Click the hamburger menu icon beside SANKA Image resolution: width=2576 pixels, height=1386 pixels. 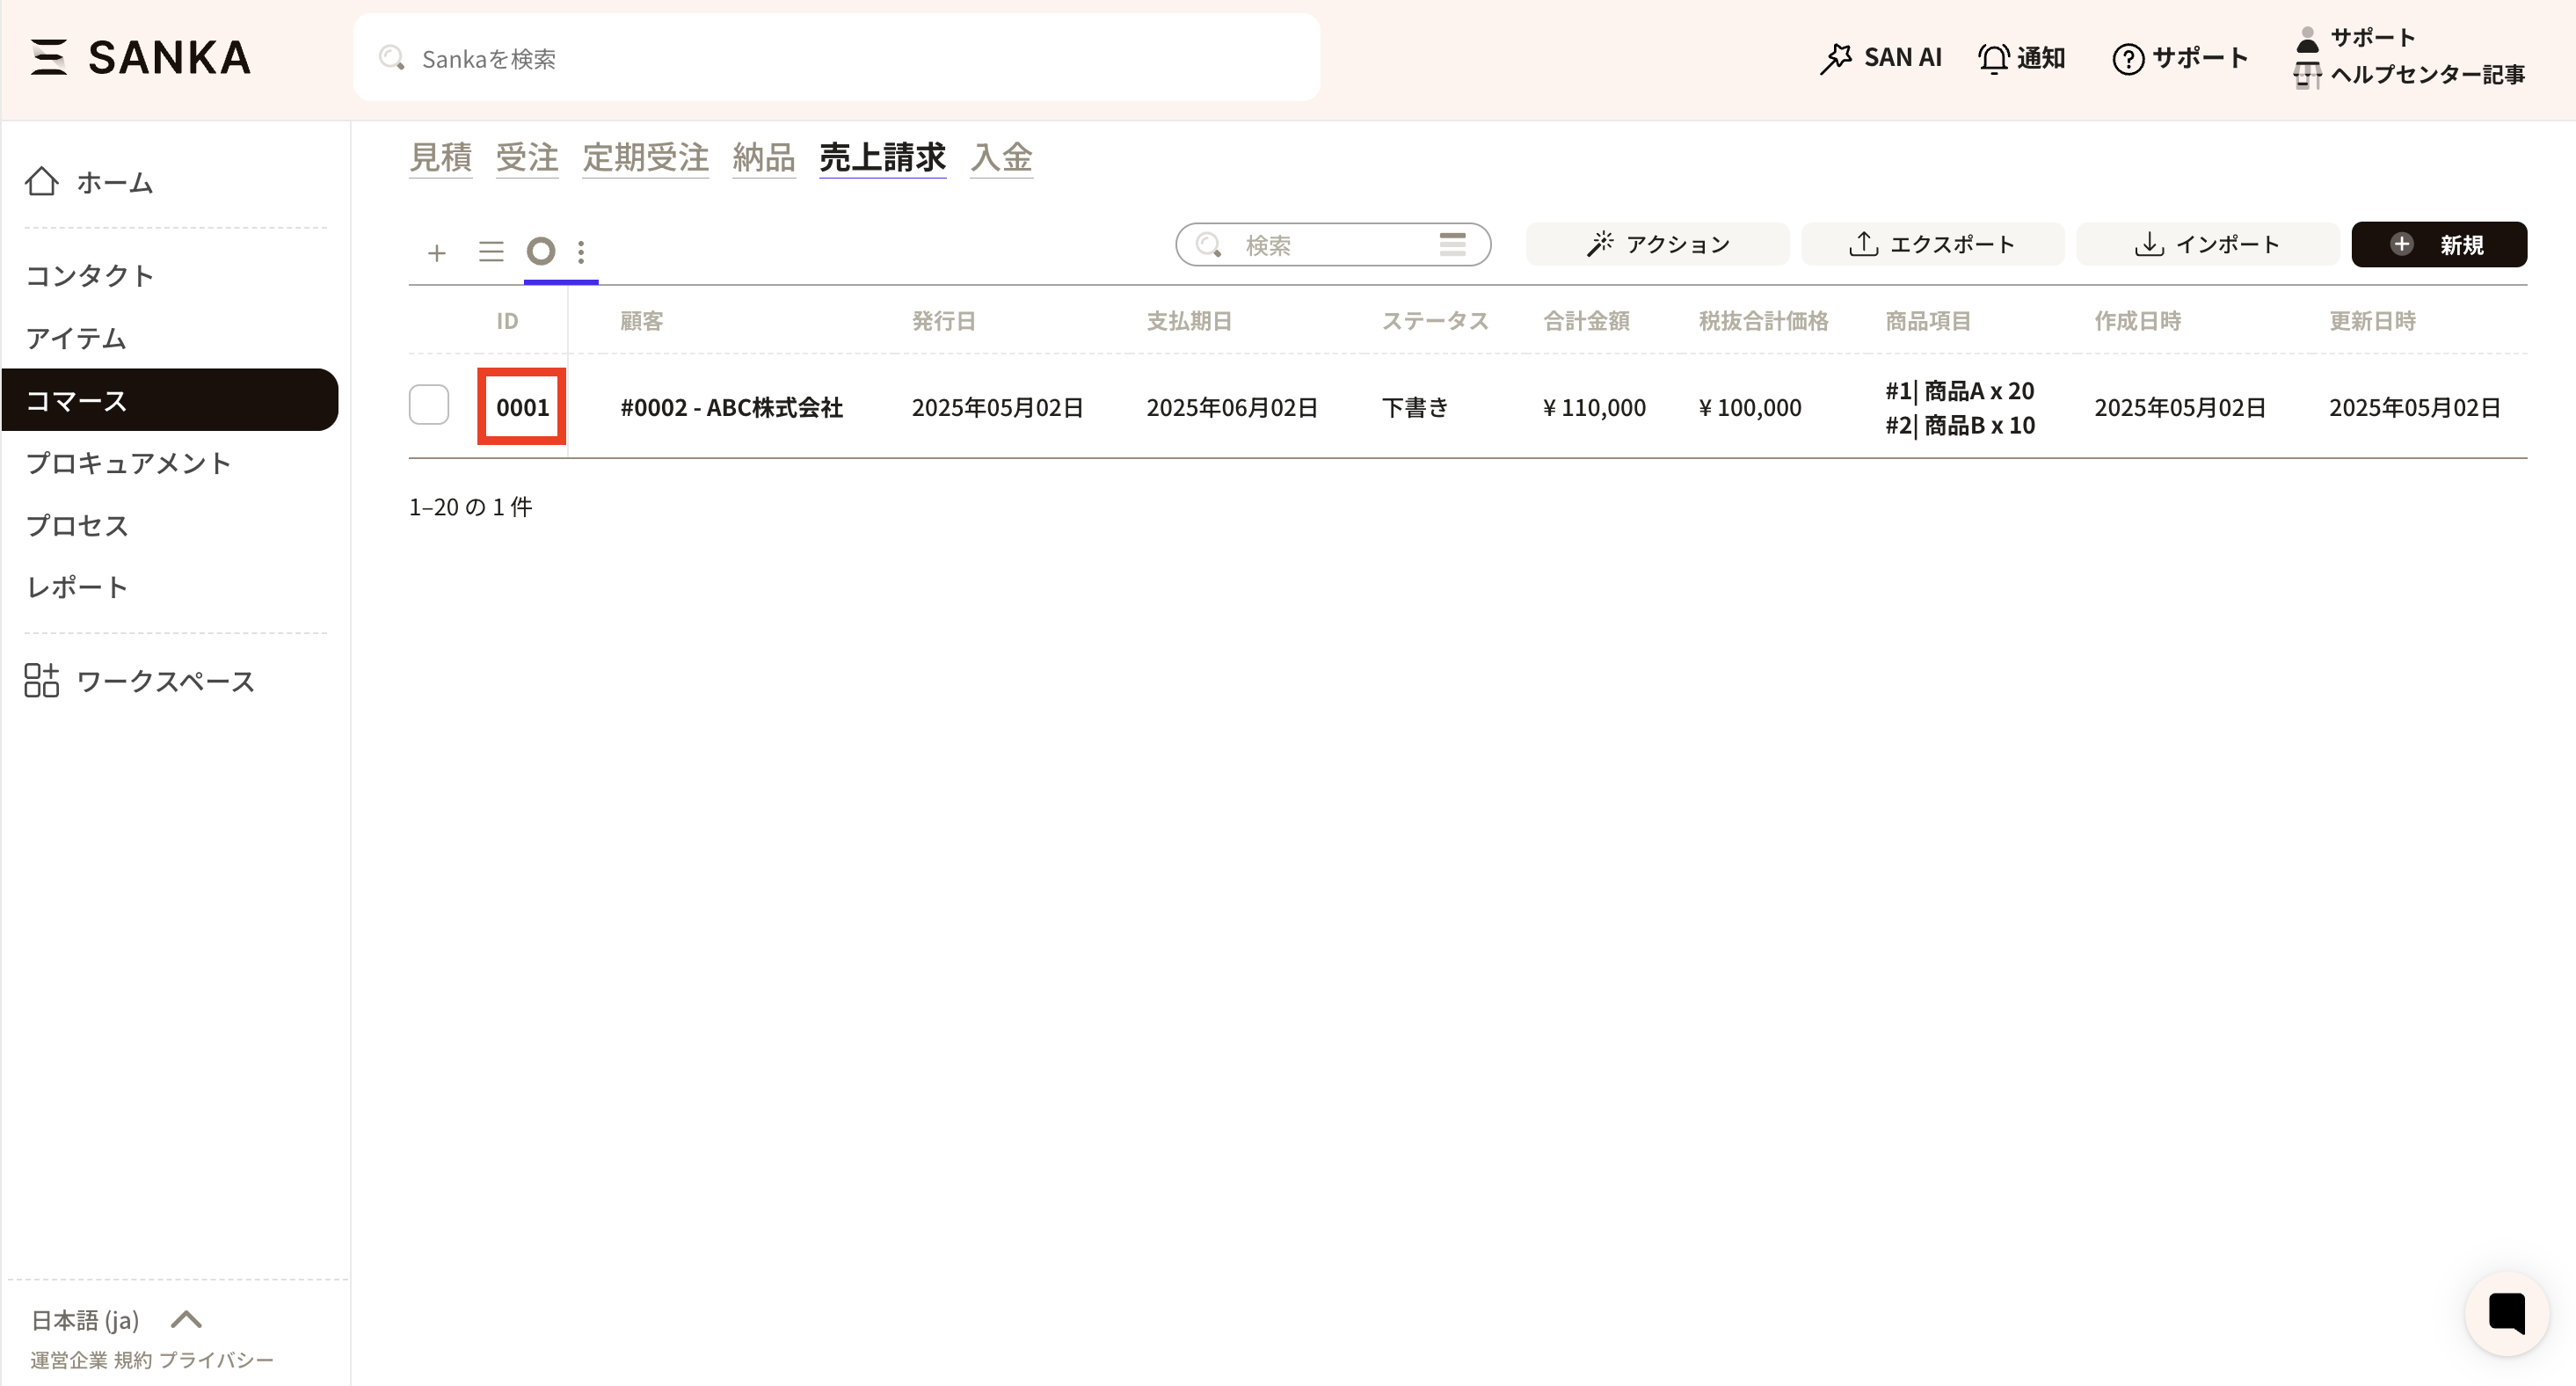[x=48, y=57]
